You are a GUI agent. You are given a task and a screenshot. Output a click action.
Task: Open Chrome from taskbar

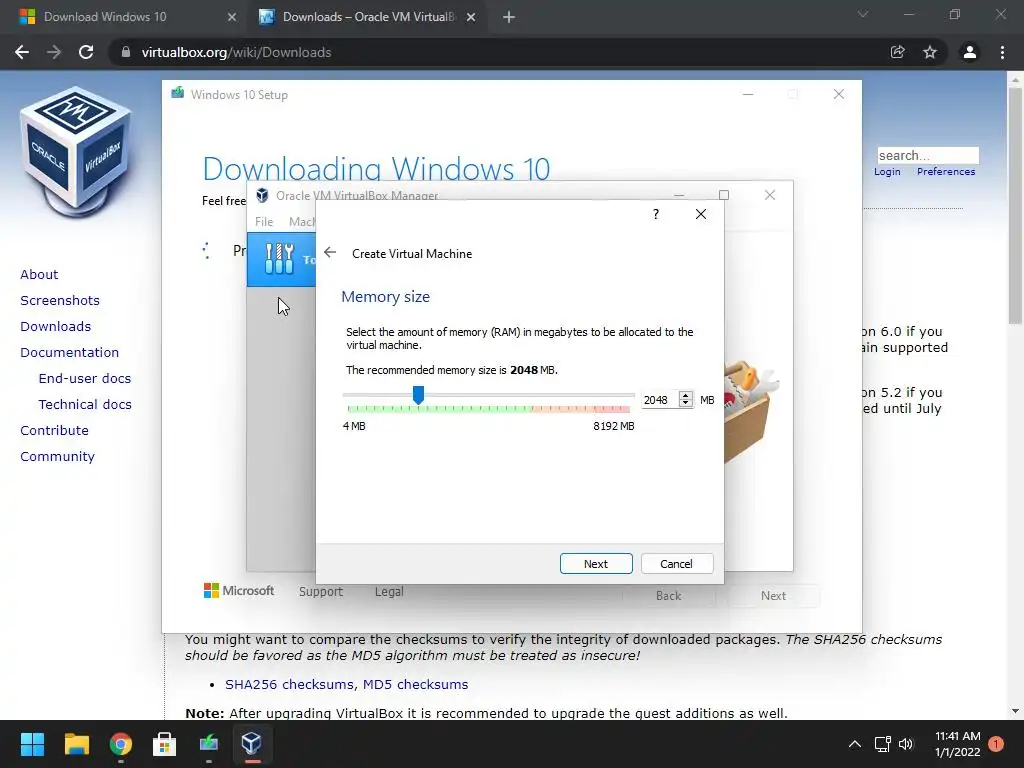121,744
